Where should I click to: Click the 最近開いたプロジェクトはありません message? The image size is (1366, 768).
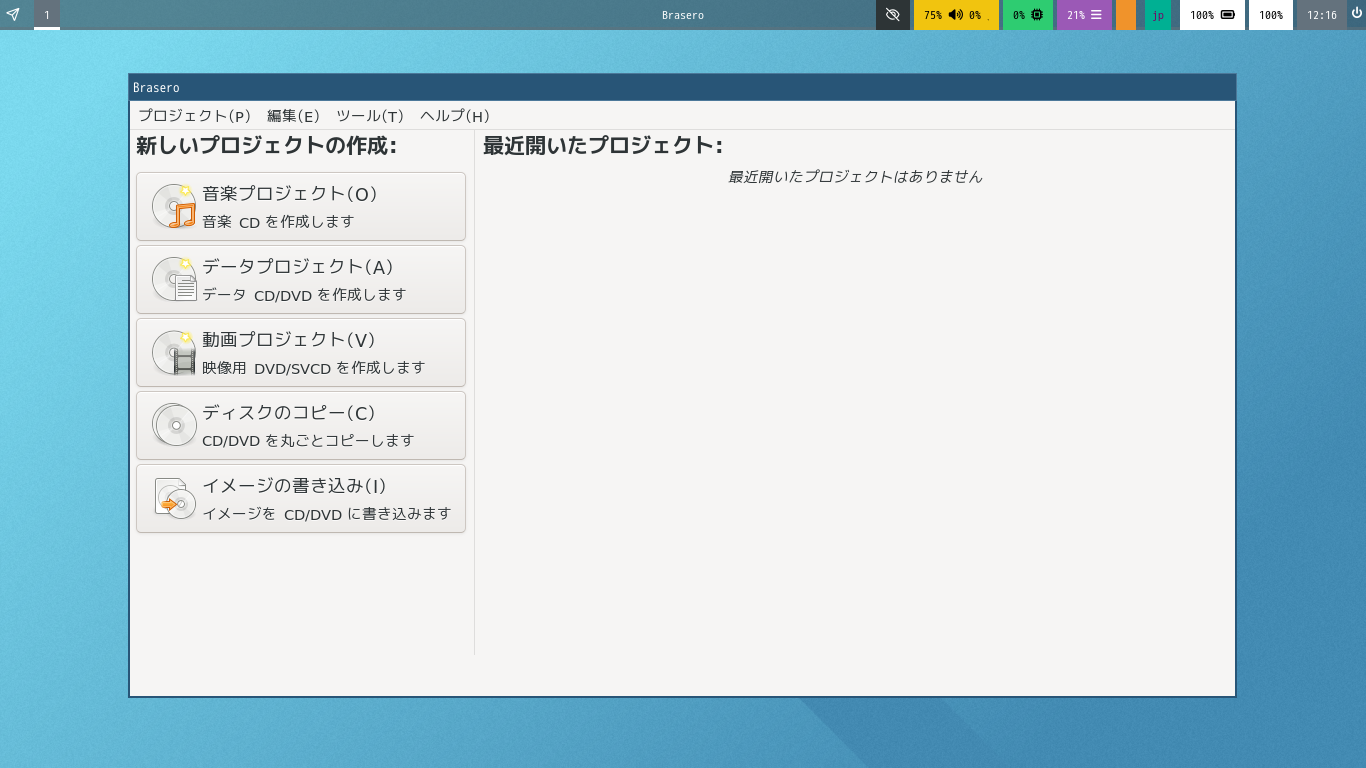pos(855,177)
